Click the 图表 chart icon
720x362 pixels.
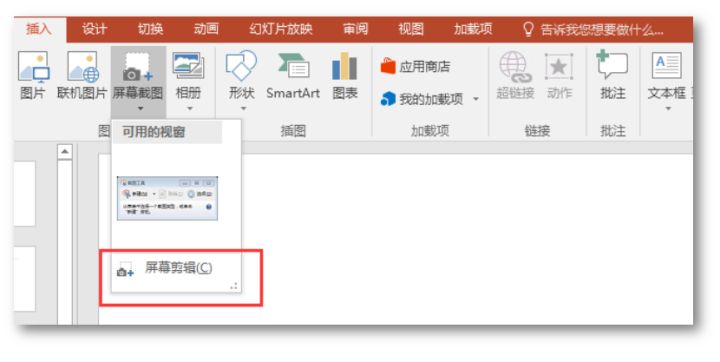344,67
